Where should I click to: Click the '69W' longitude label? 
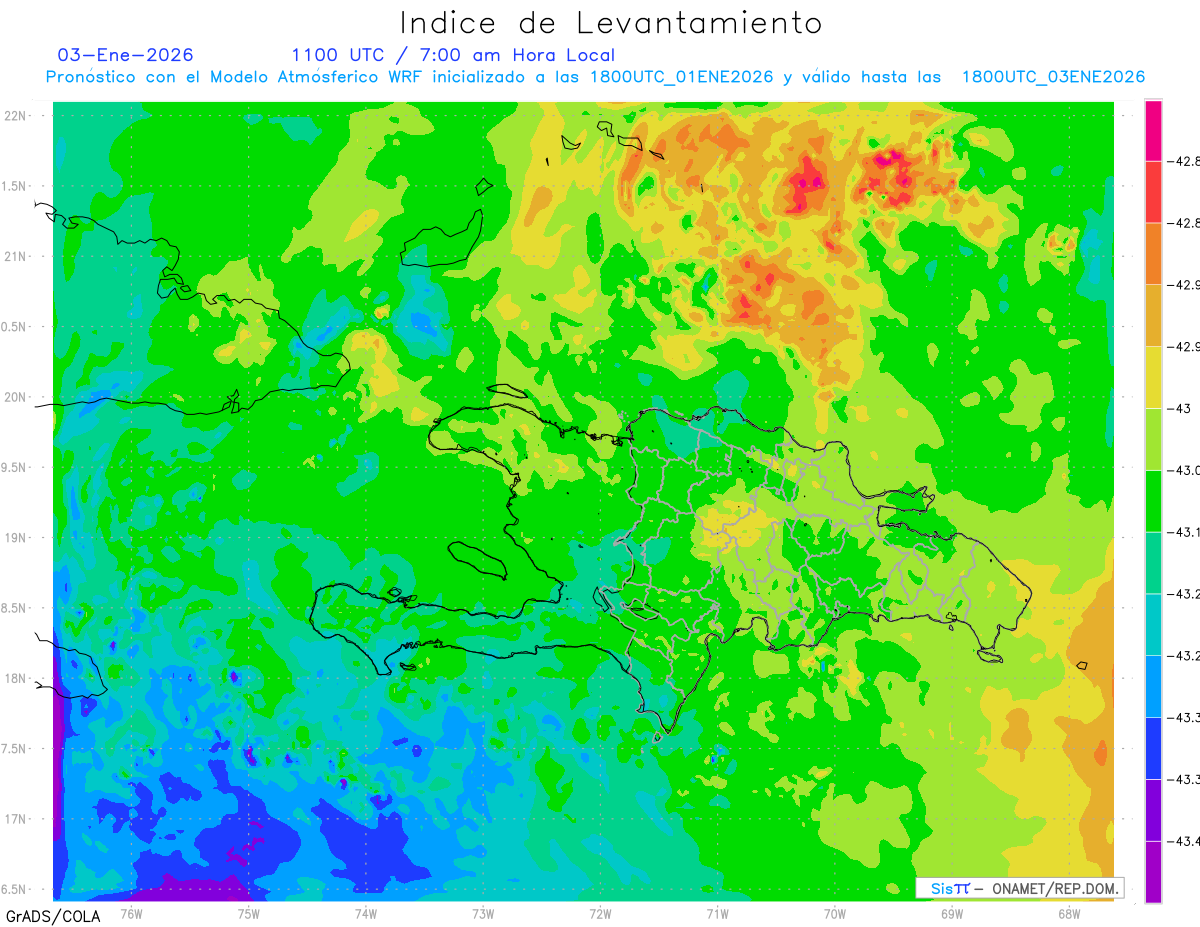click(951, 913)
